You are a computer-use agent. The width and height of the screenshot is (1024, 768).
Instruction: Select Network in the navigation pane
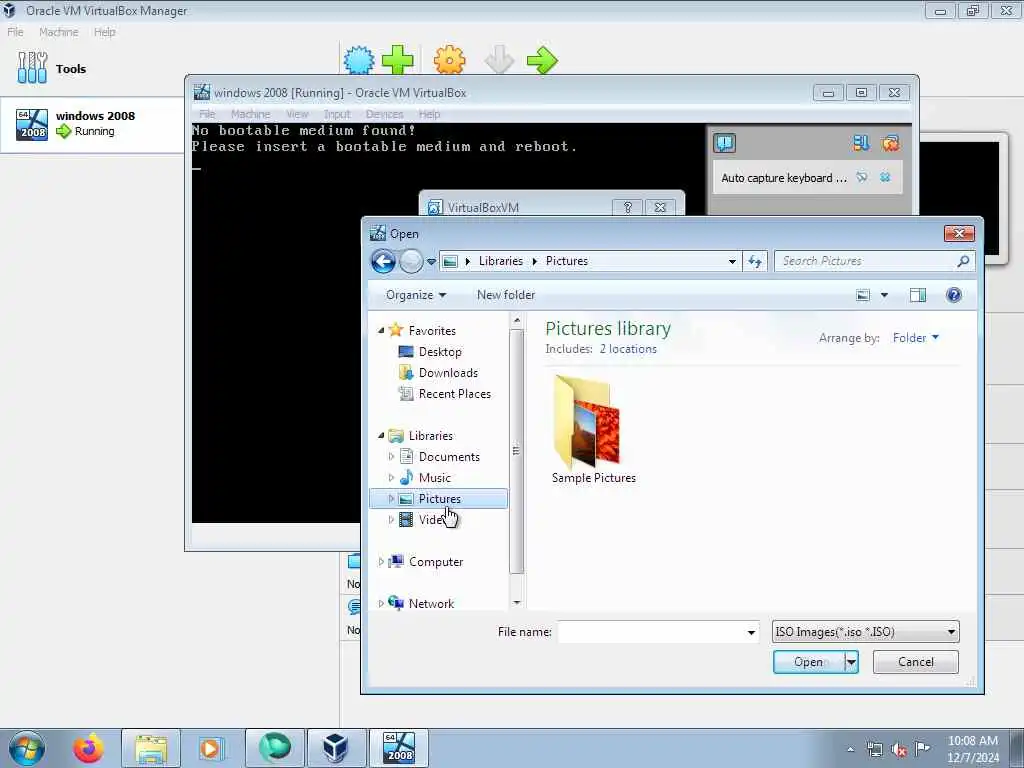tap(431, 603)
